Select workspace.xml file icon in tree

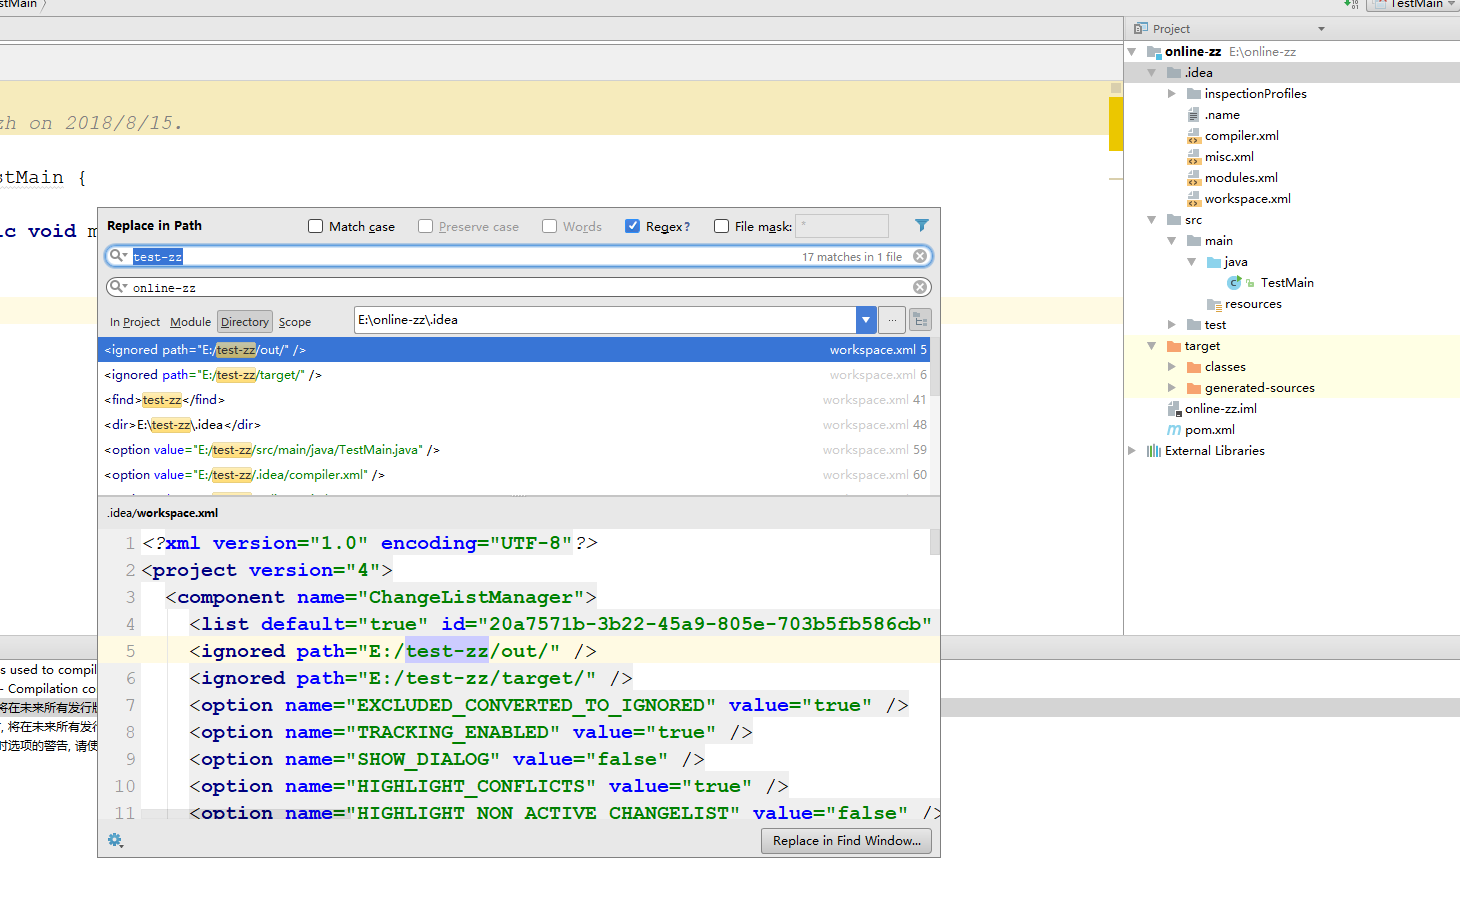[1193, 199]
